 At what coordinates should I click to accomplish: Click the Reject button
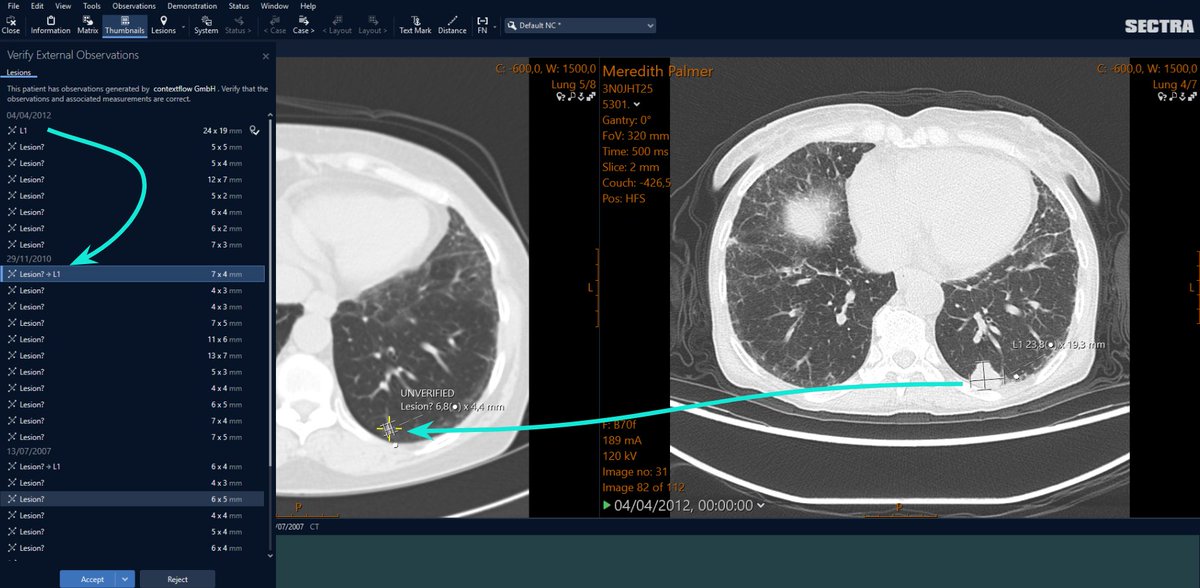(177, 578)
